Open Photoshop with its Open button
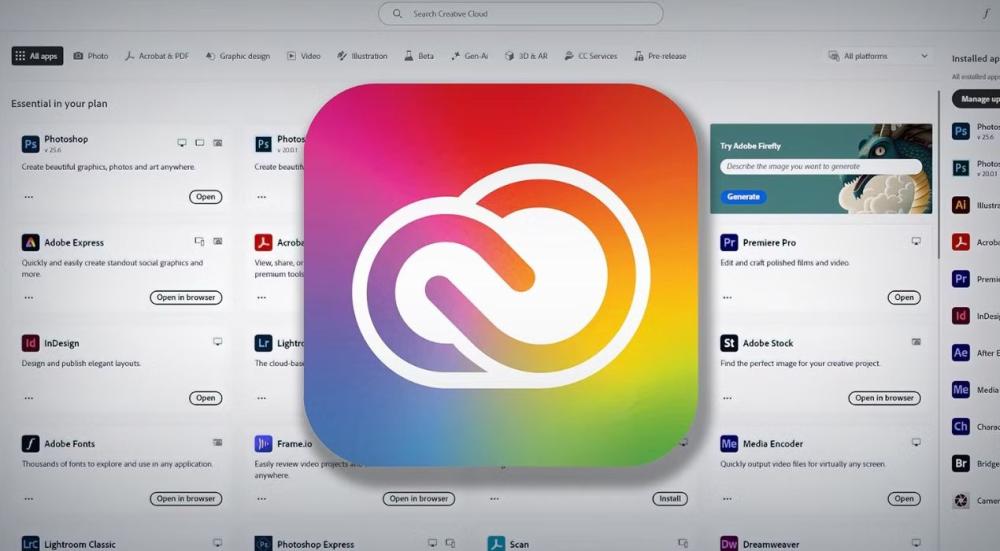The height and width of the screenshot is (551, 1000). [205, 197]
